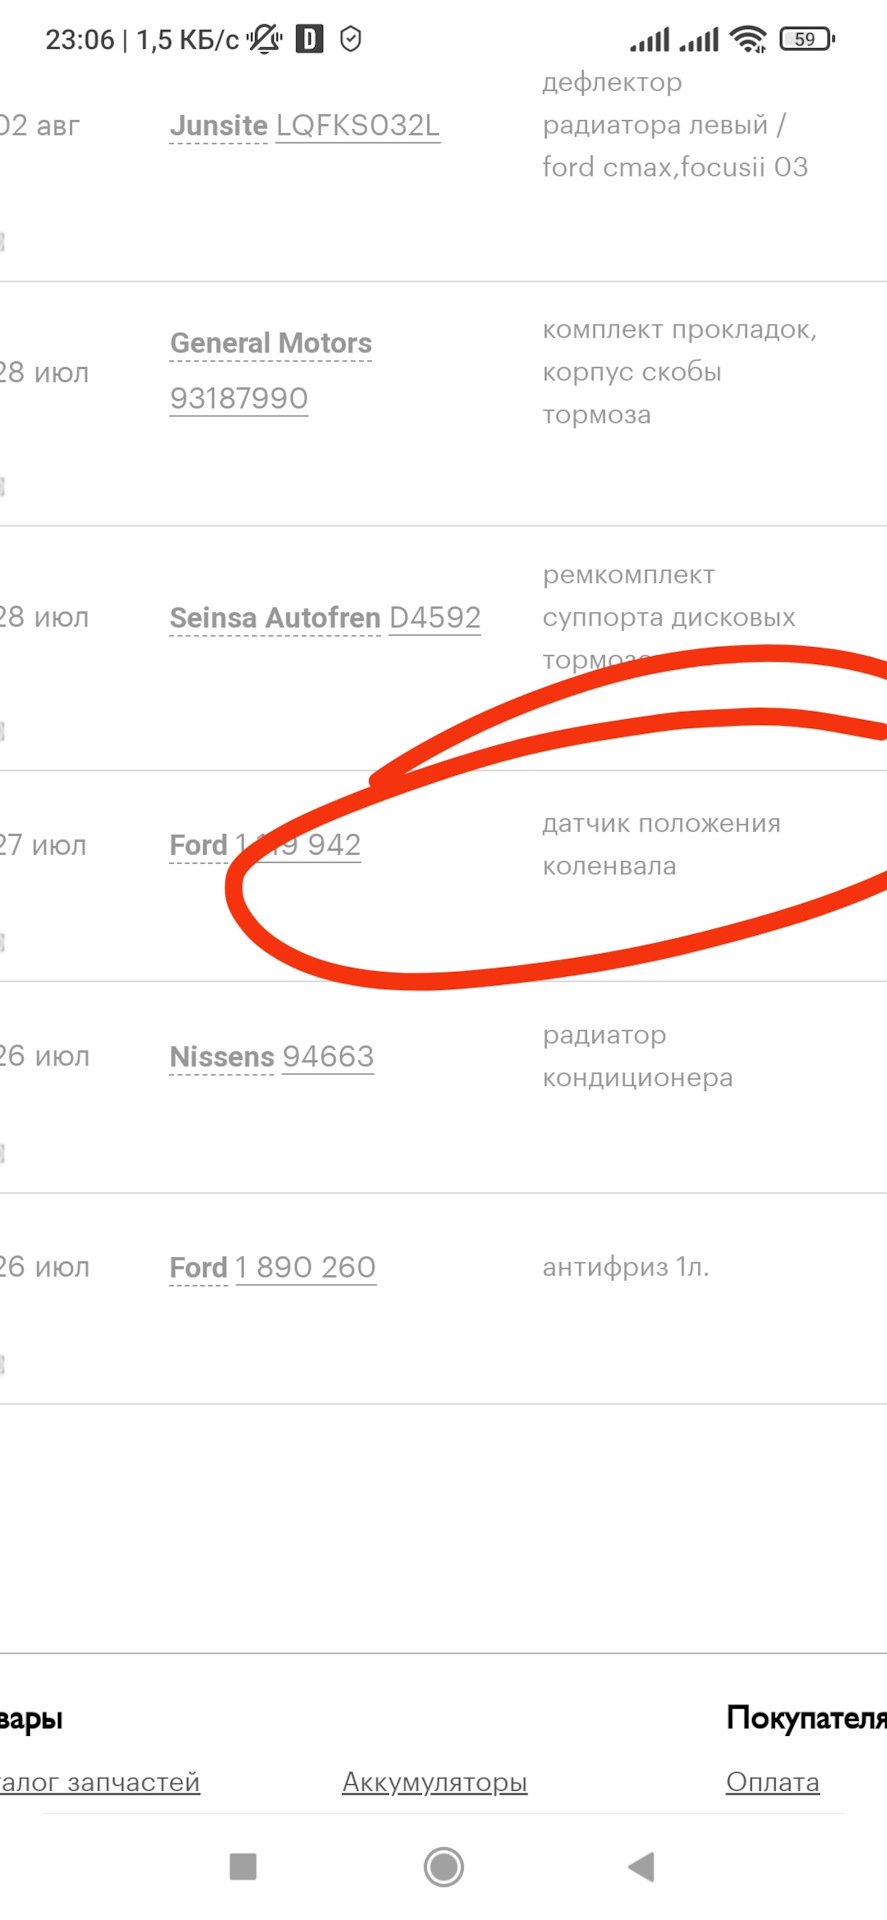
Task: Open the General Motors brand link
Action: [x=271, y=344]
